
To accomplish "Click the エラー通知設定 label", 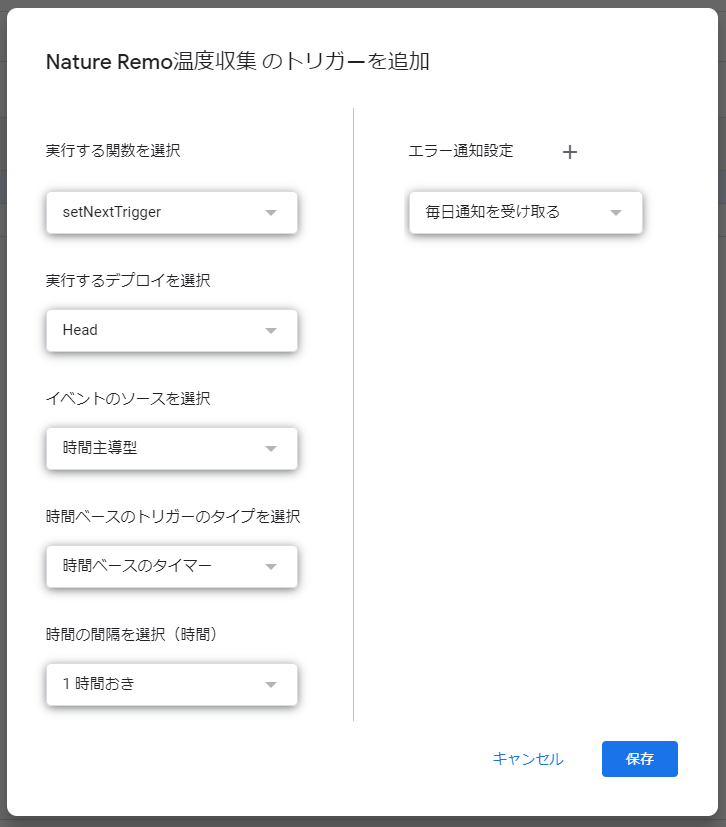I will pyautogui.click(x=461, y=150).
